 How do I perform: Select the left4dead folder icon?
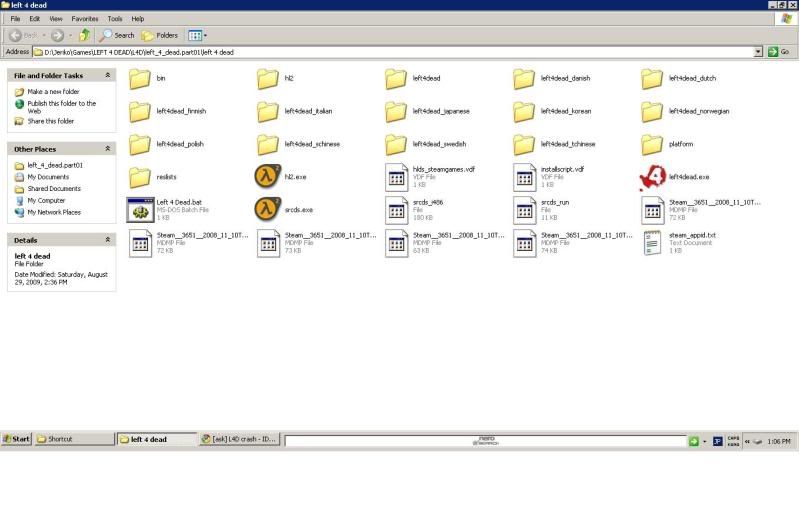click(395, 79)
